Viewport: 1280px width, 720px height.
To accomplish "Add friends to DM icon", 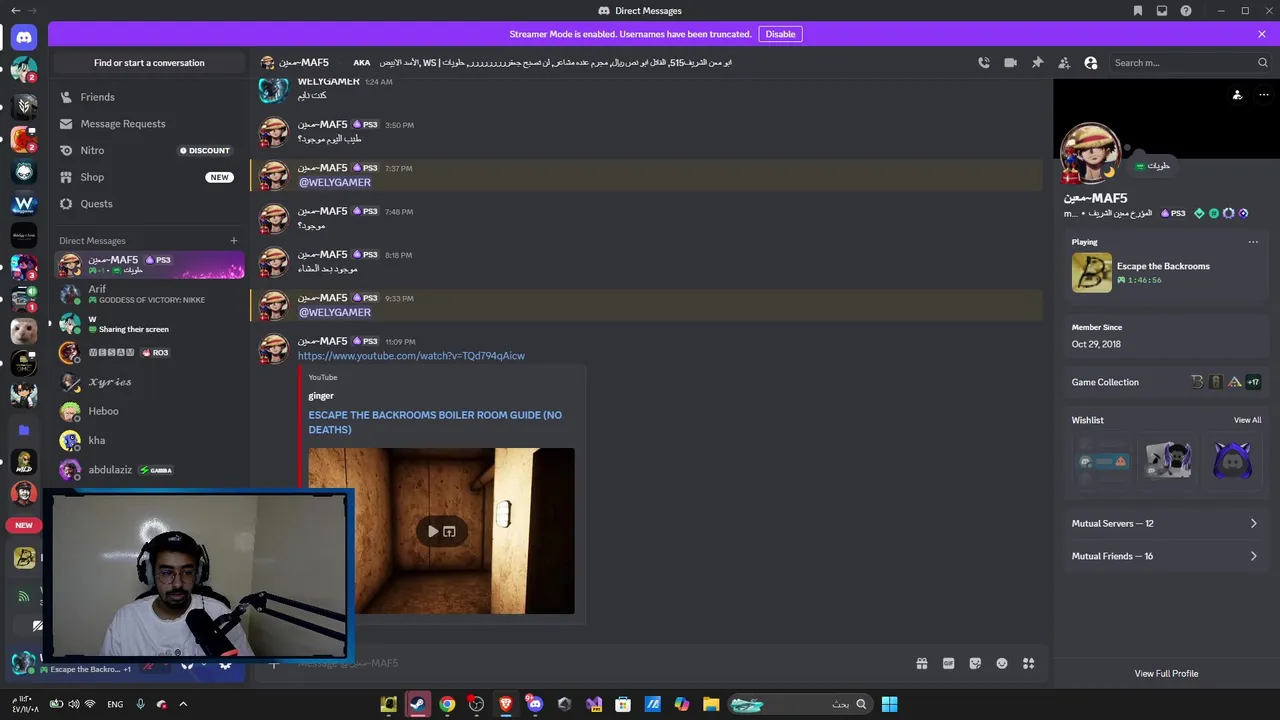I will pos(1064,62).
